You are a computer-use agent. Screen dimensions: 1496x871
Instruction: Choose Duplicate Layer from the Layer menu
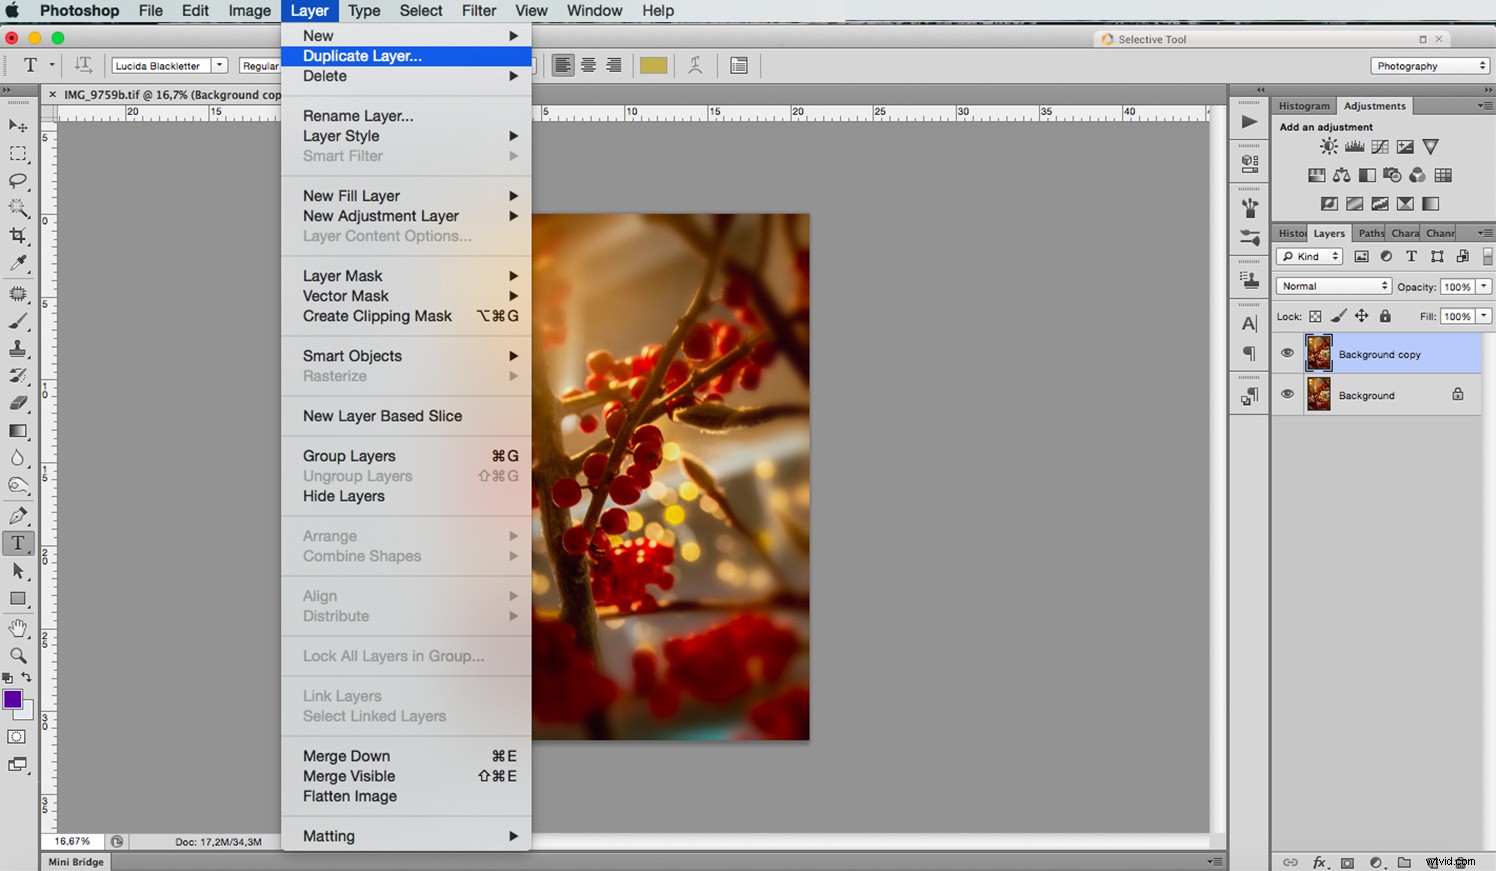coord(361,56)
